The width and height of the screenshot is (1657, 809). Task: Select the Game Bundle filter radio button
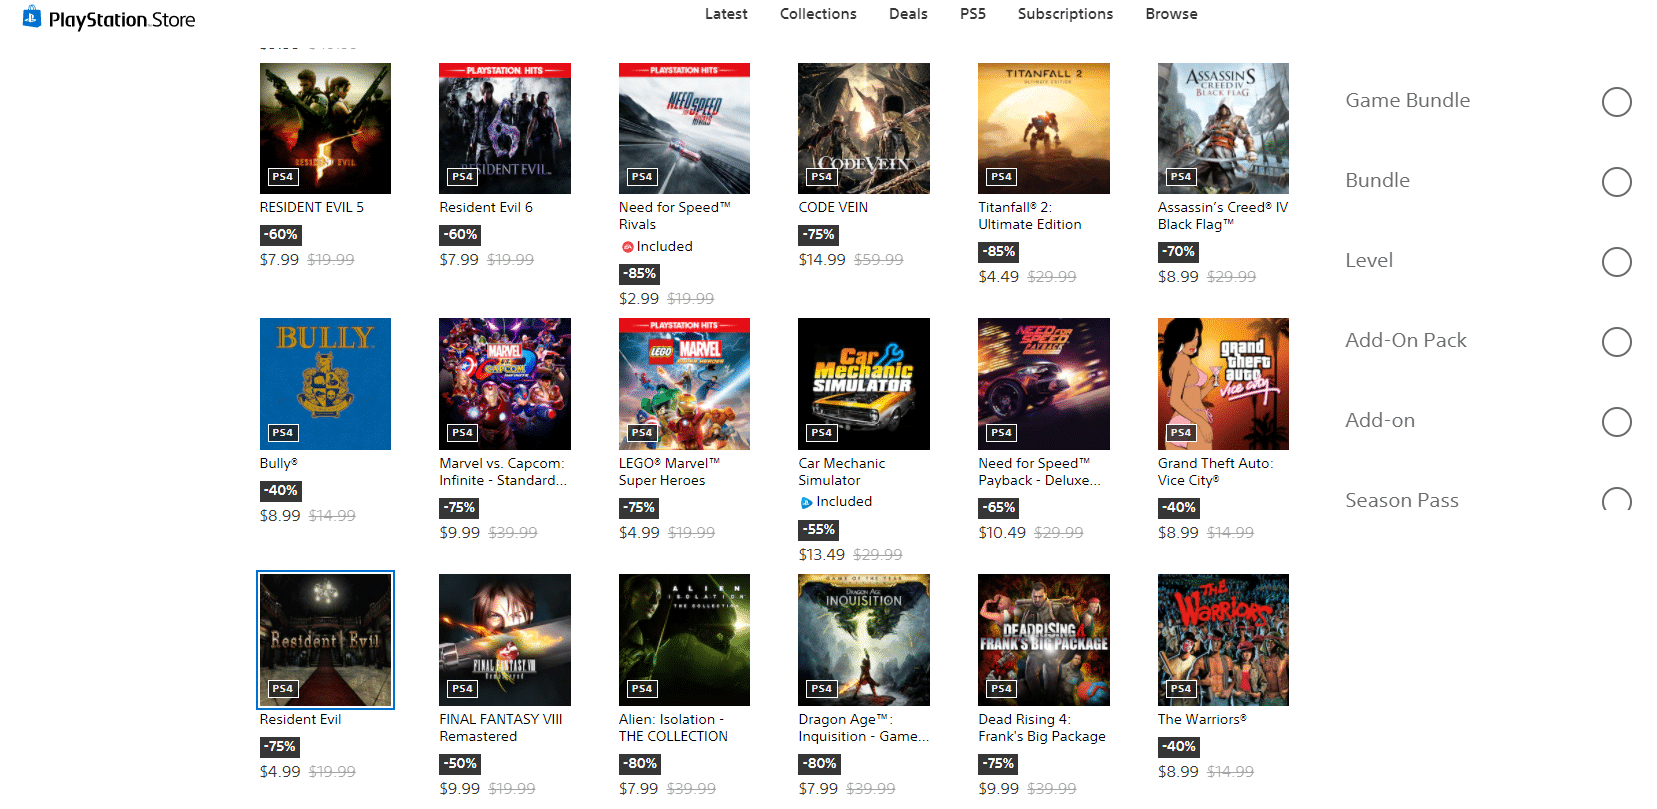tap(1616, 102)
